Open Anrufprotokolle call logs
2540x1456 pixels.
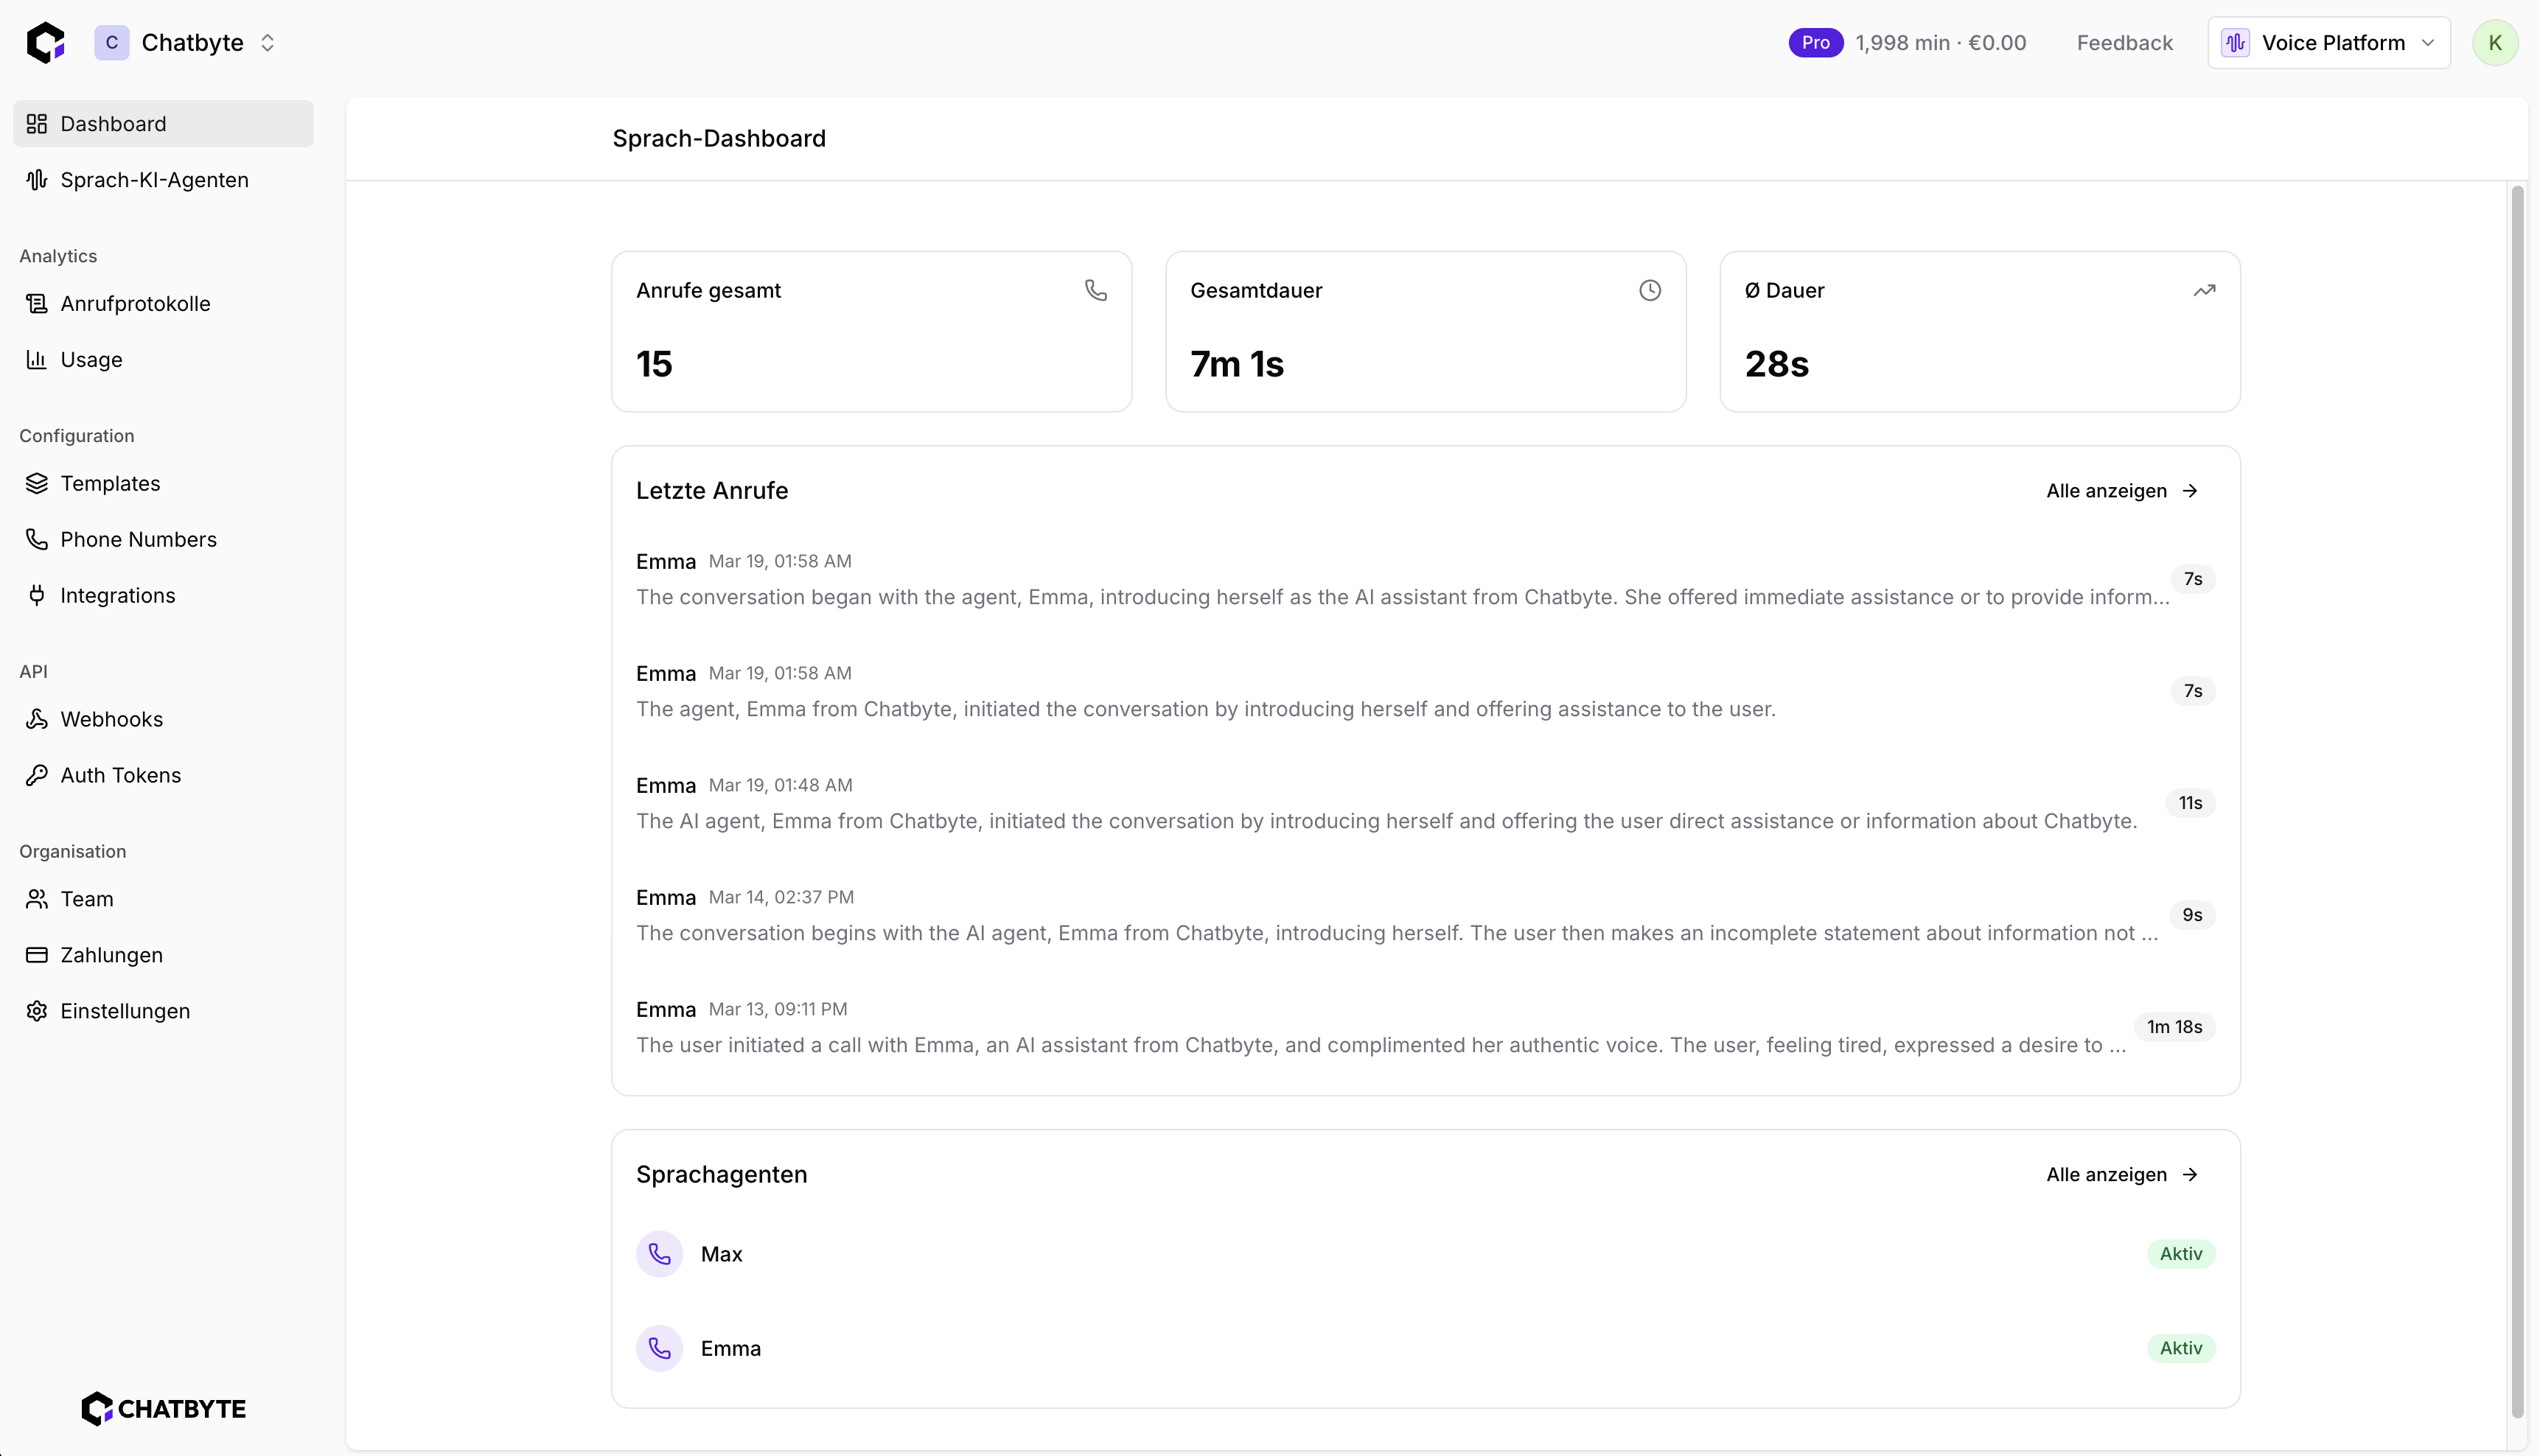pos(135,304)
